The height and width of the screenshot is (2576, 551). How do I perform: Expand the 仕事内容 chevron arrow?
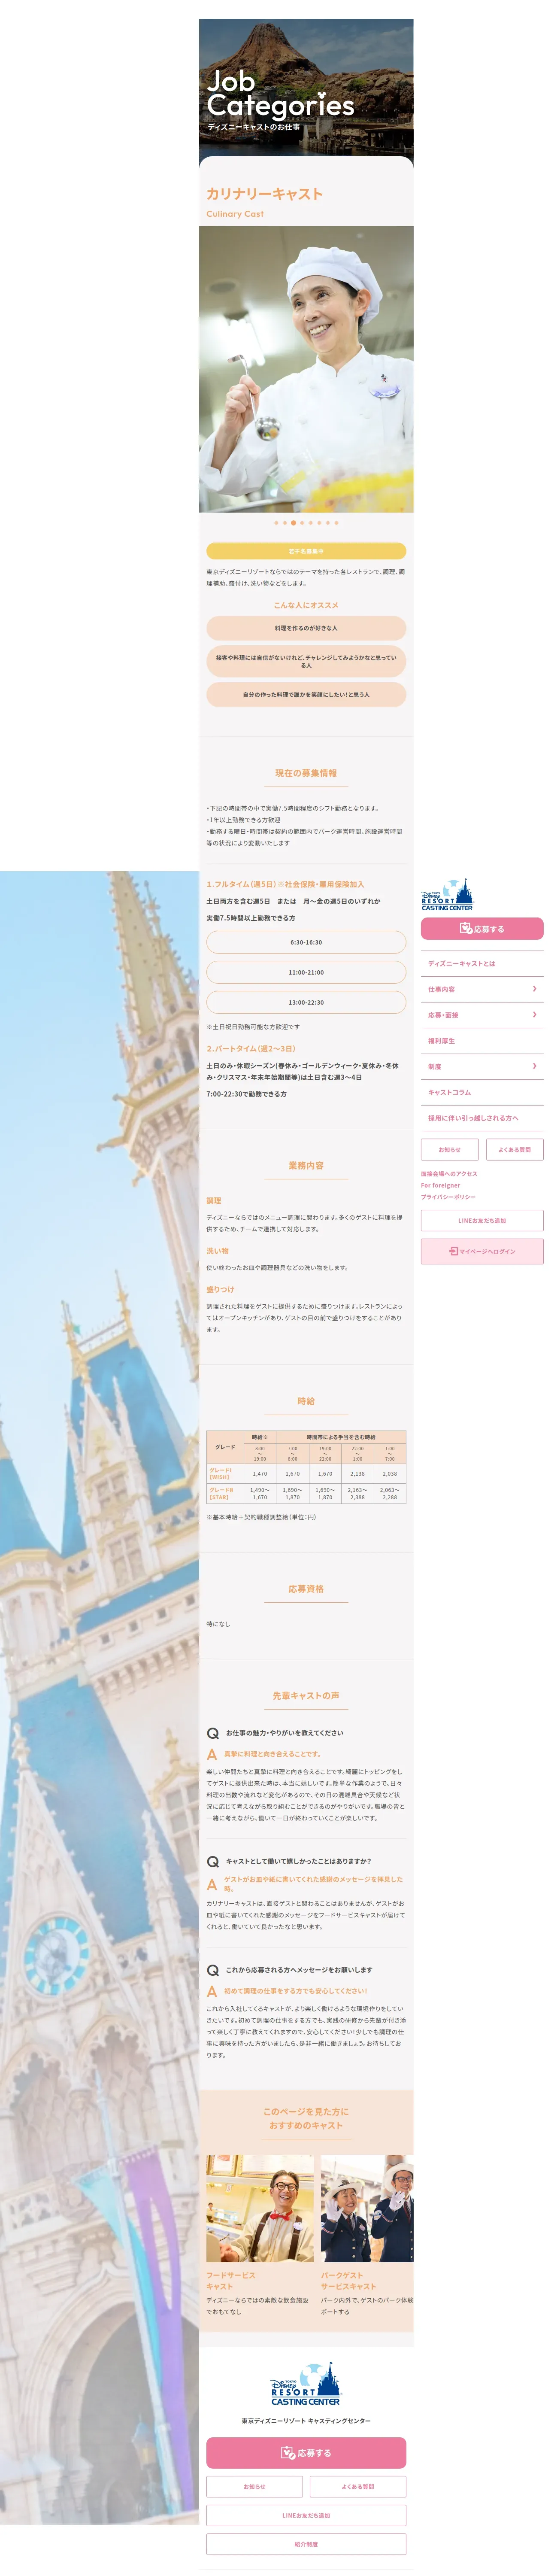pos(535,989)
